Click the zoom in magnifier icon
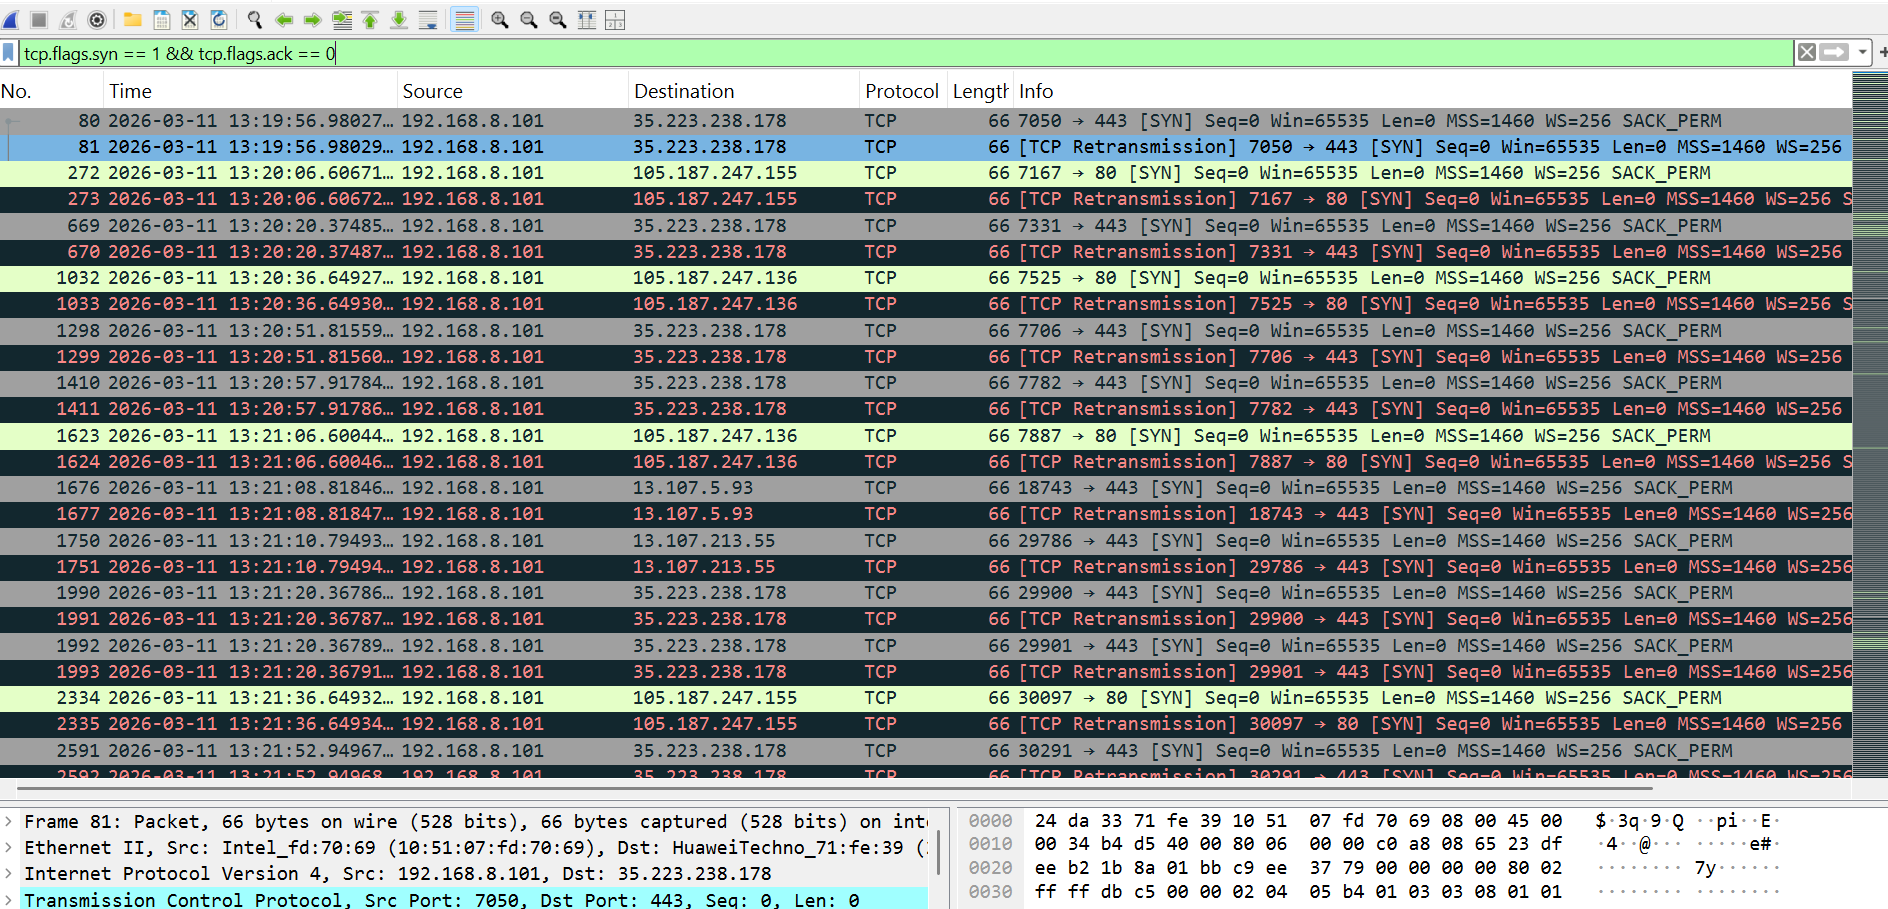The height and width of the screenshot is (909, 1888). pyautogui.click(x=499, y=20)
